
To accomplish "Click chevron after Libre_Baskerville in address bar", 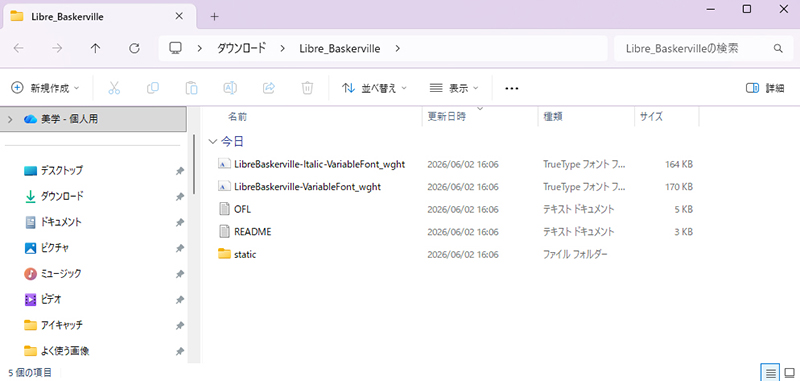I will 397,48.
